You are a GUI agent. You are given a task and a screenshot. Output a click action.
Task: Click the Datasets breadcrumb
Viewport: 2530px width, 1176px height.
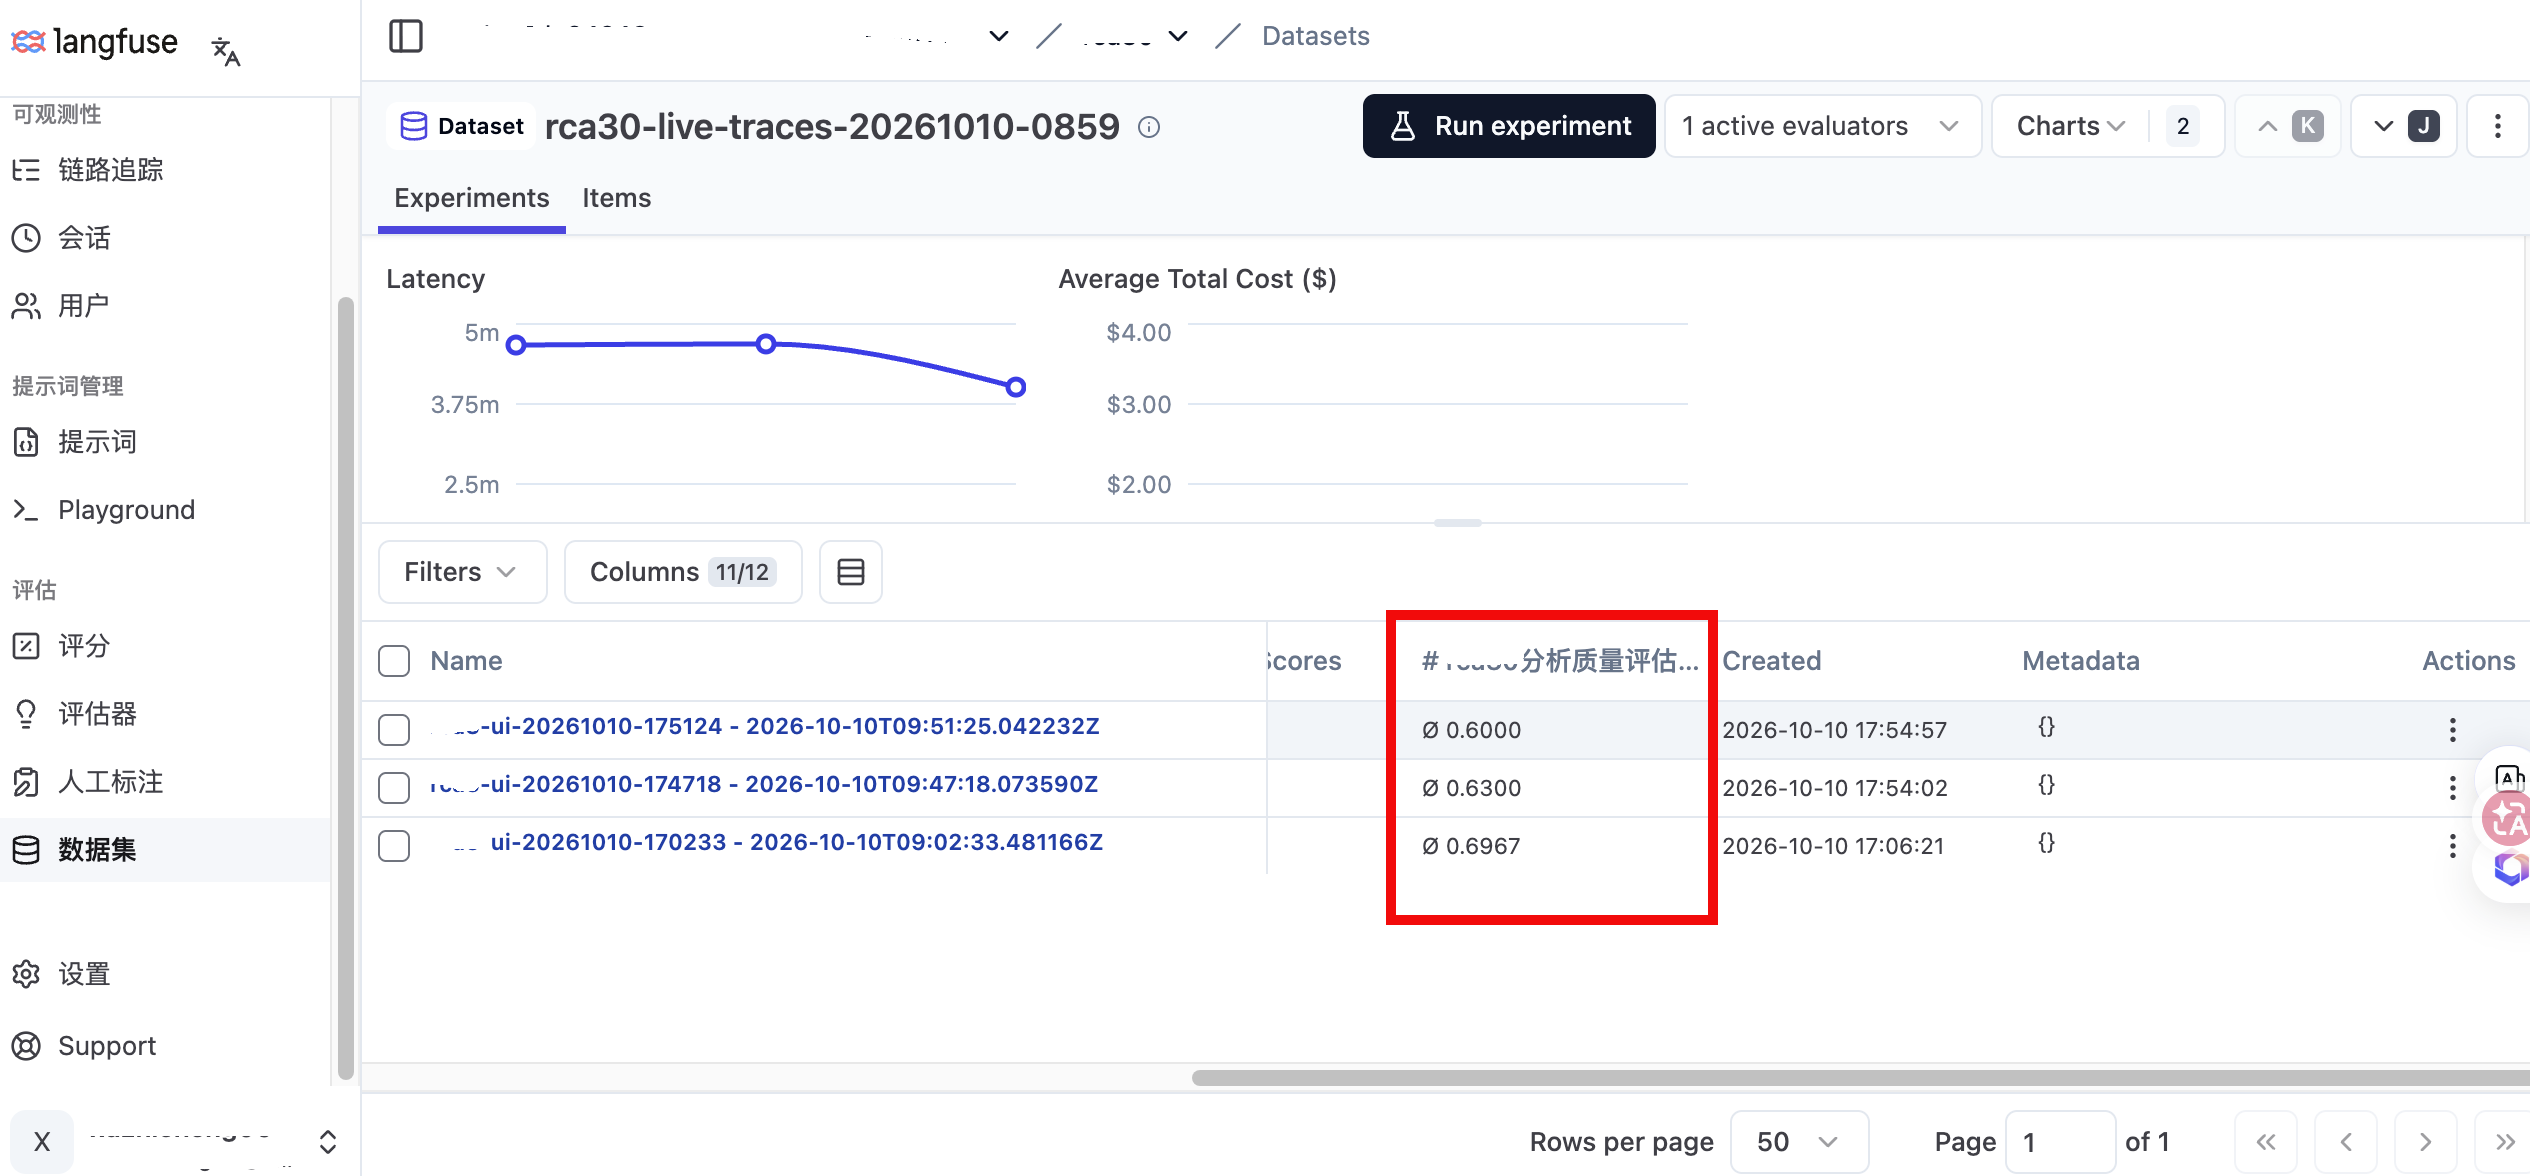(1315, 36)
